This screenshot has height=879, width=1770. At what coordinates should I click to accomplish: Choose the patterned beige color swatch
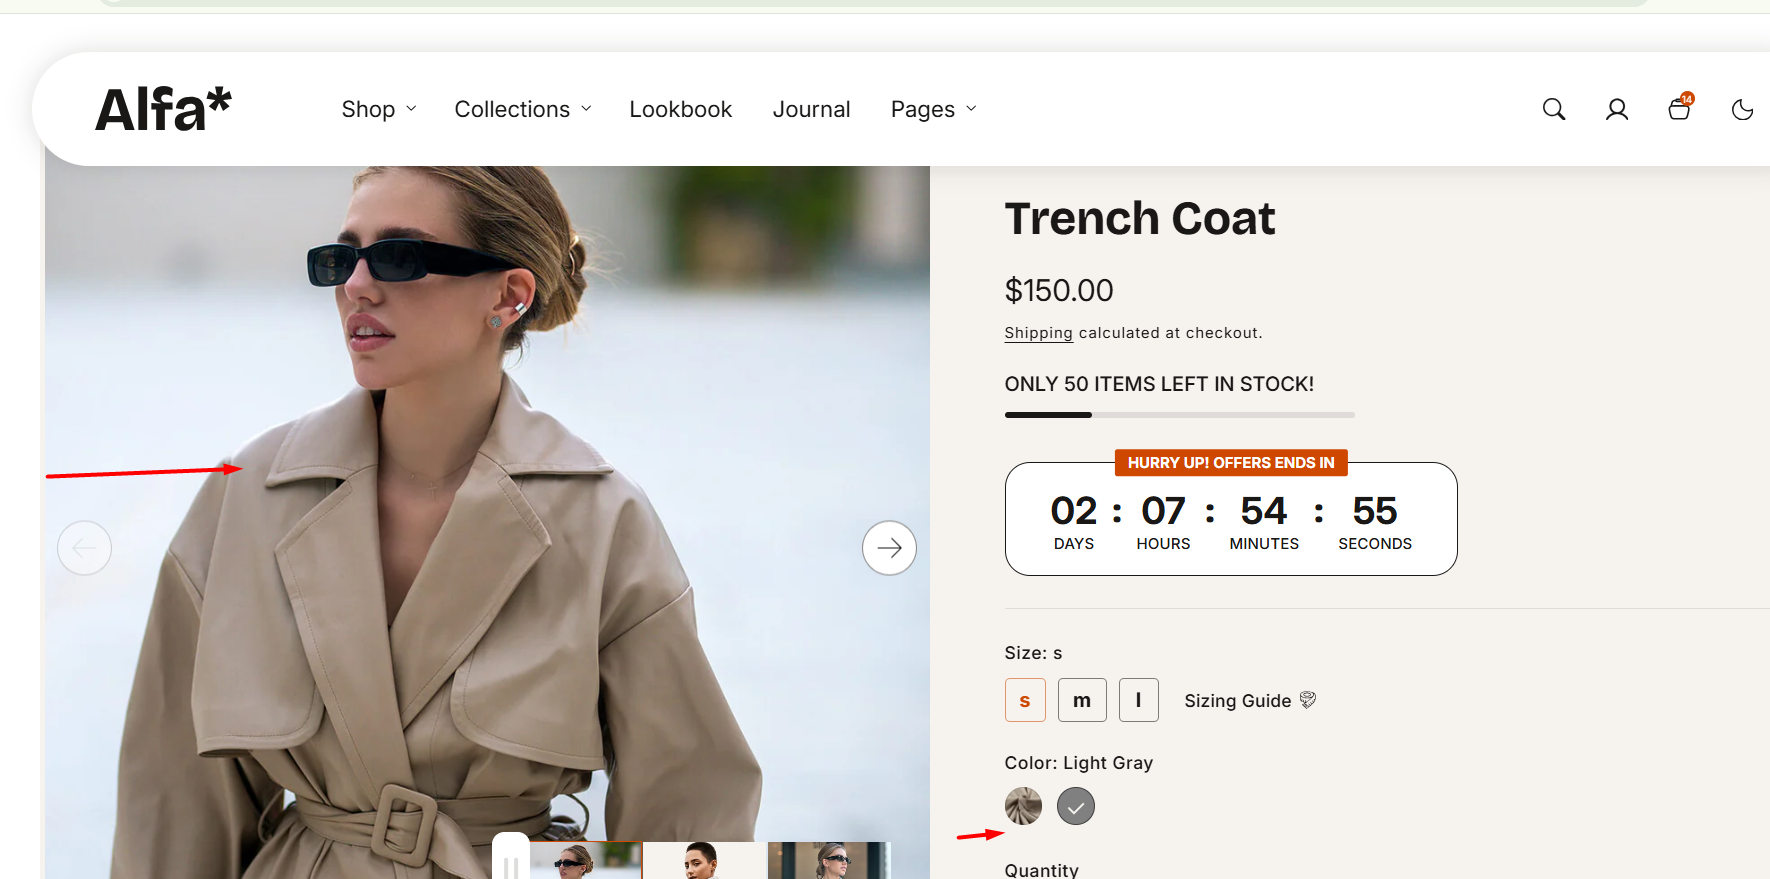1023,806
